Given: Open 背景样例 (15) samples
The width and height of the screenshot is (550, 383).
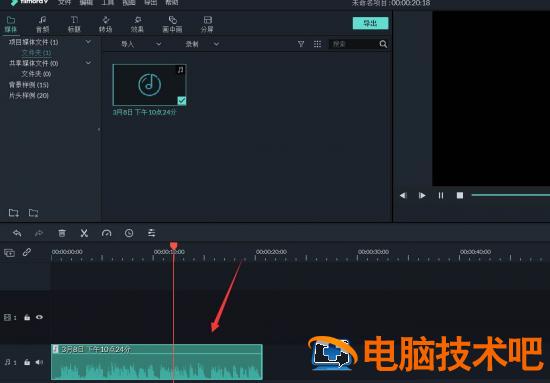Looking at the screenshot, I should (x=29, y=85).
